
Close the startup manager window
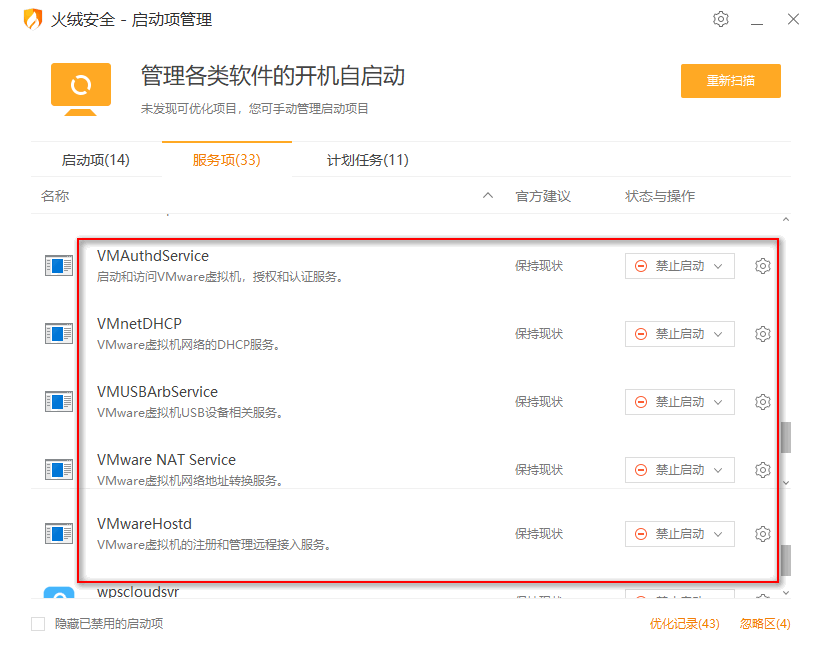pyautogui.click(x=793, y=19)
